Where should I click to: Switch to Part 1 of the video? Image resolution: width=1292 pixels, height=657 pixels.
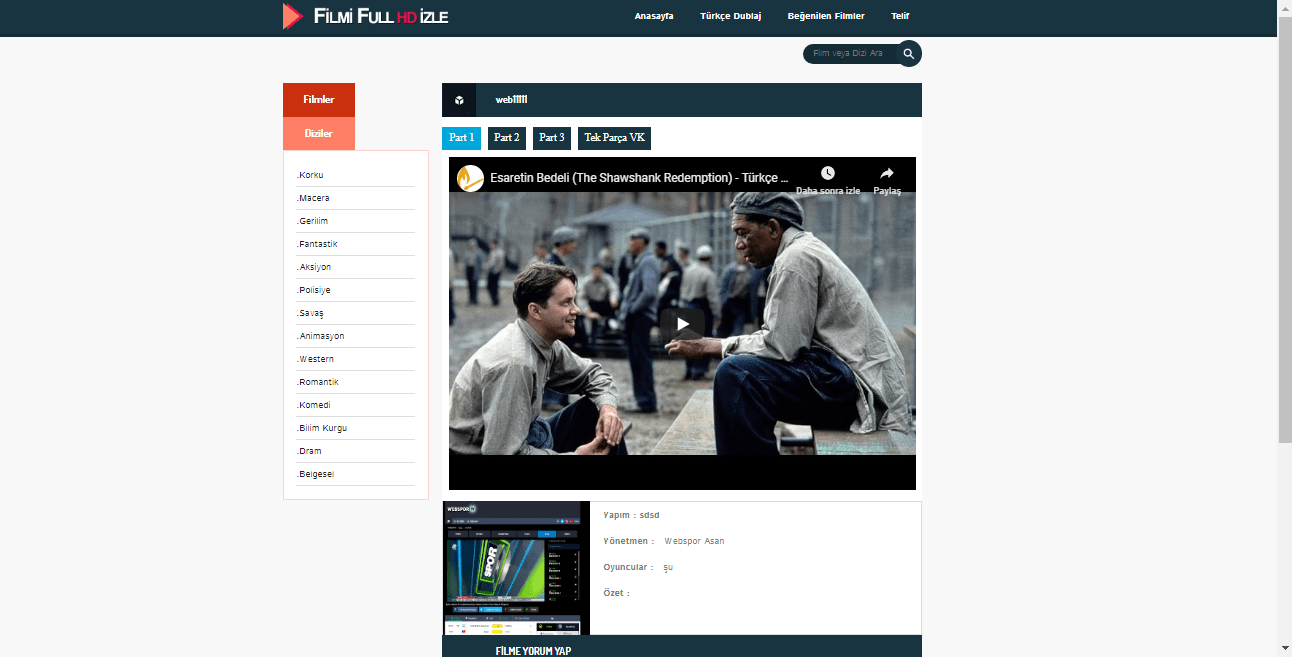tap(461, 138)
